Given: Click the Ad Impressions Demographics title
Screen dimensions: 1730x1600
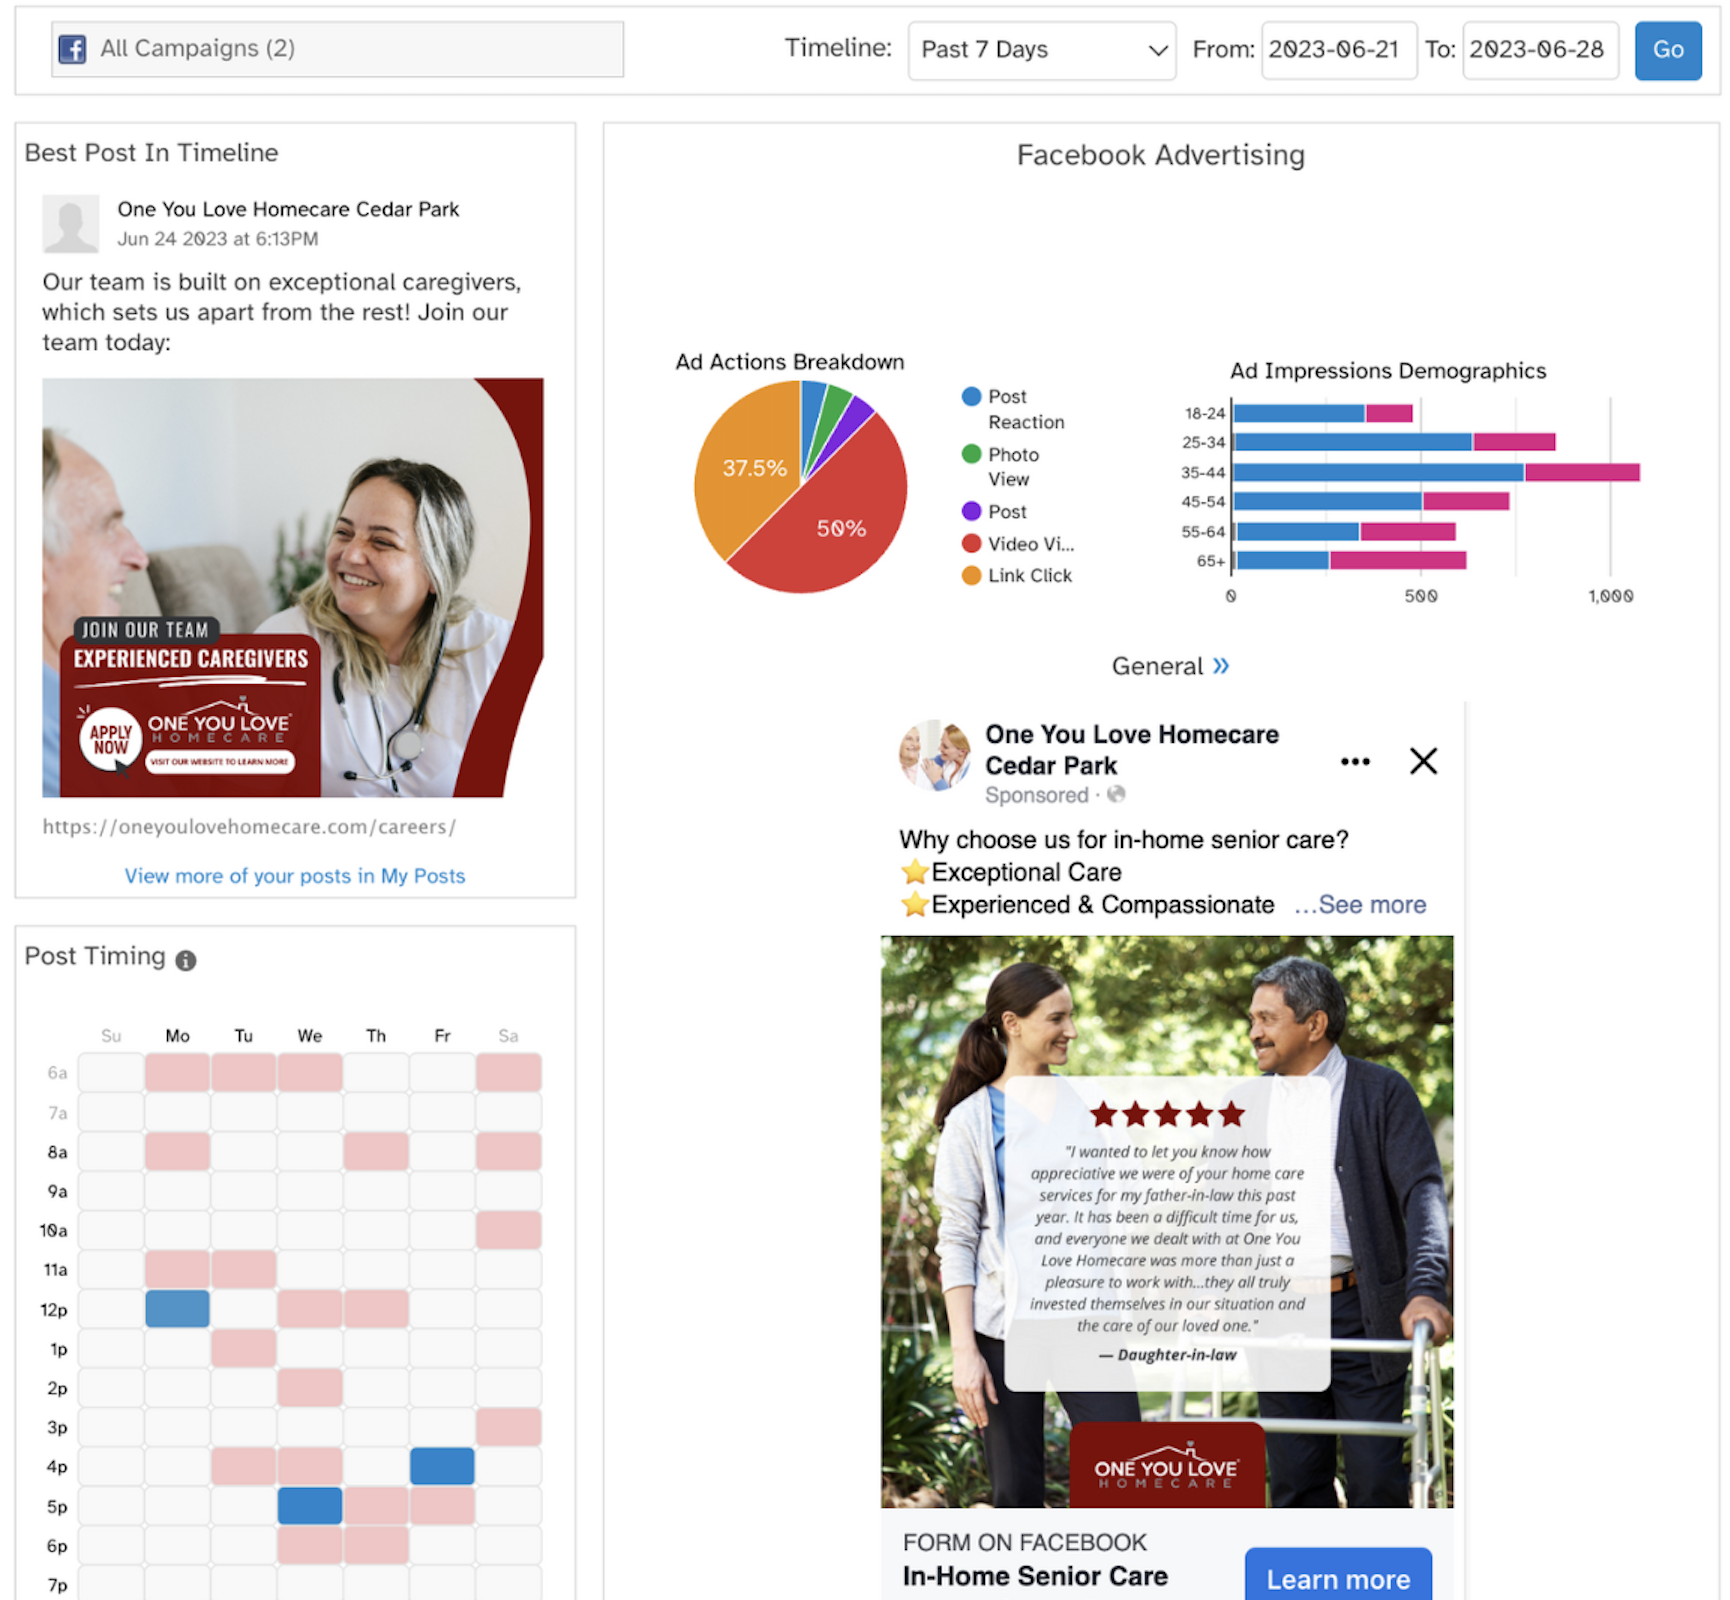Looking at the screenshot, I should click(1388, 371).
